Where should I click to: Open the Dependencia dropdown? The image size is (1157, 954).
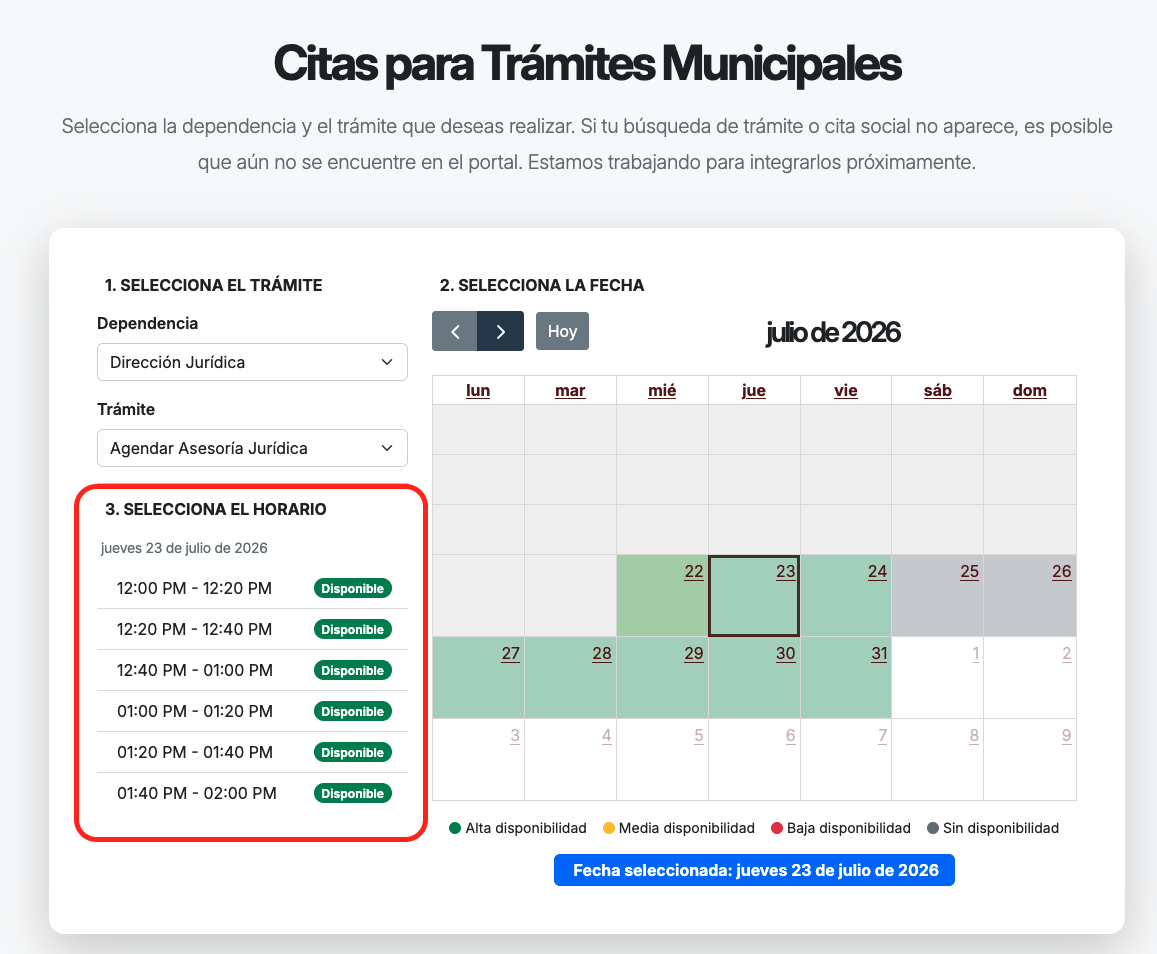point(252,362)
